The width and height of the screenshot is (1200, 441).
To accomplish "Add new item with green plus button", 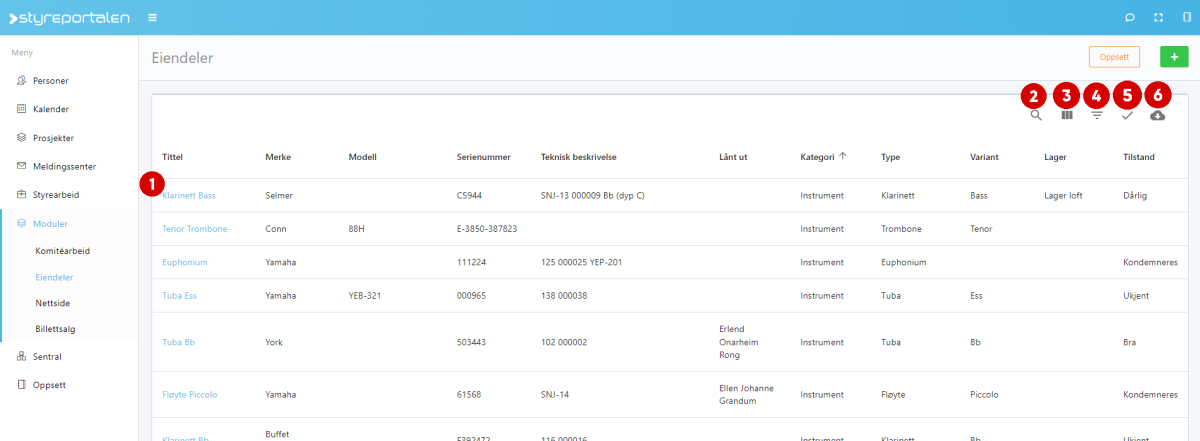I will 1174,57.
